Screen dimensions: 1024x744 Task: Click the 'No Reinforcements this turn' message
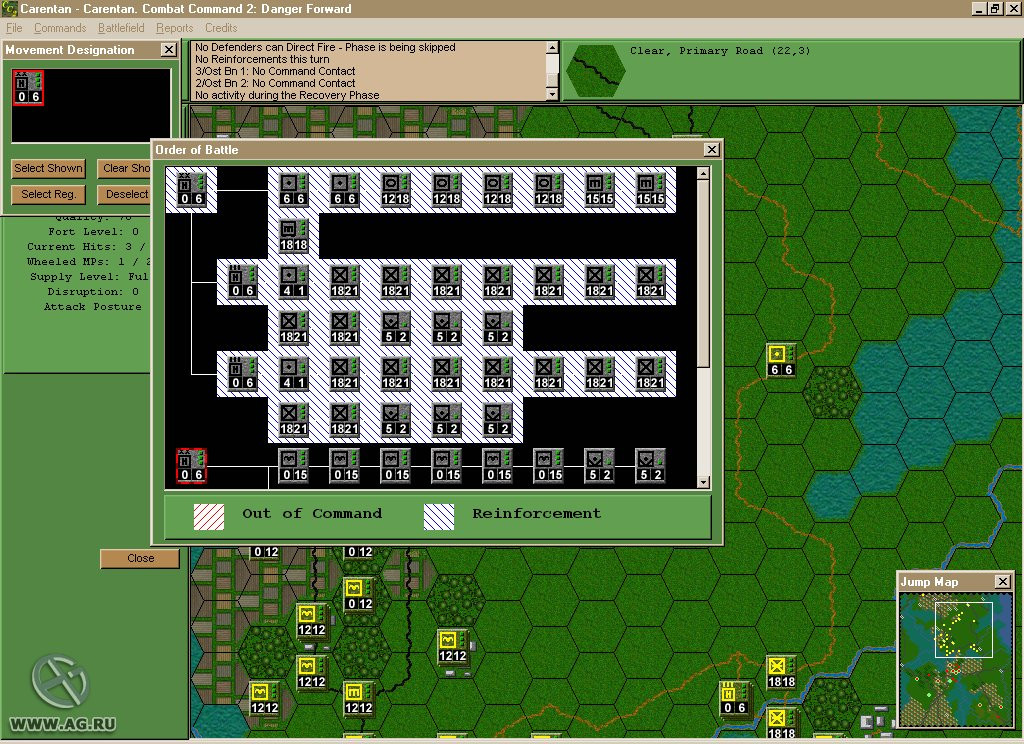262,59
